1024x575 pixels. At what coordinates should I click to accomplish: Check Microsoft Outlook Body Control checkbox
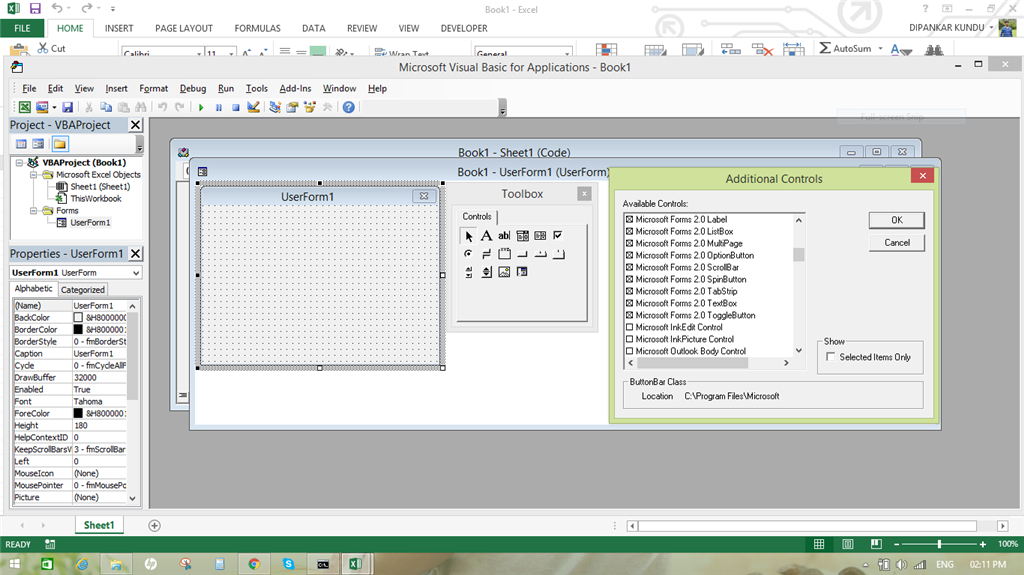click(x=630, y=351)
